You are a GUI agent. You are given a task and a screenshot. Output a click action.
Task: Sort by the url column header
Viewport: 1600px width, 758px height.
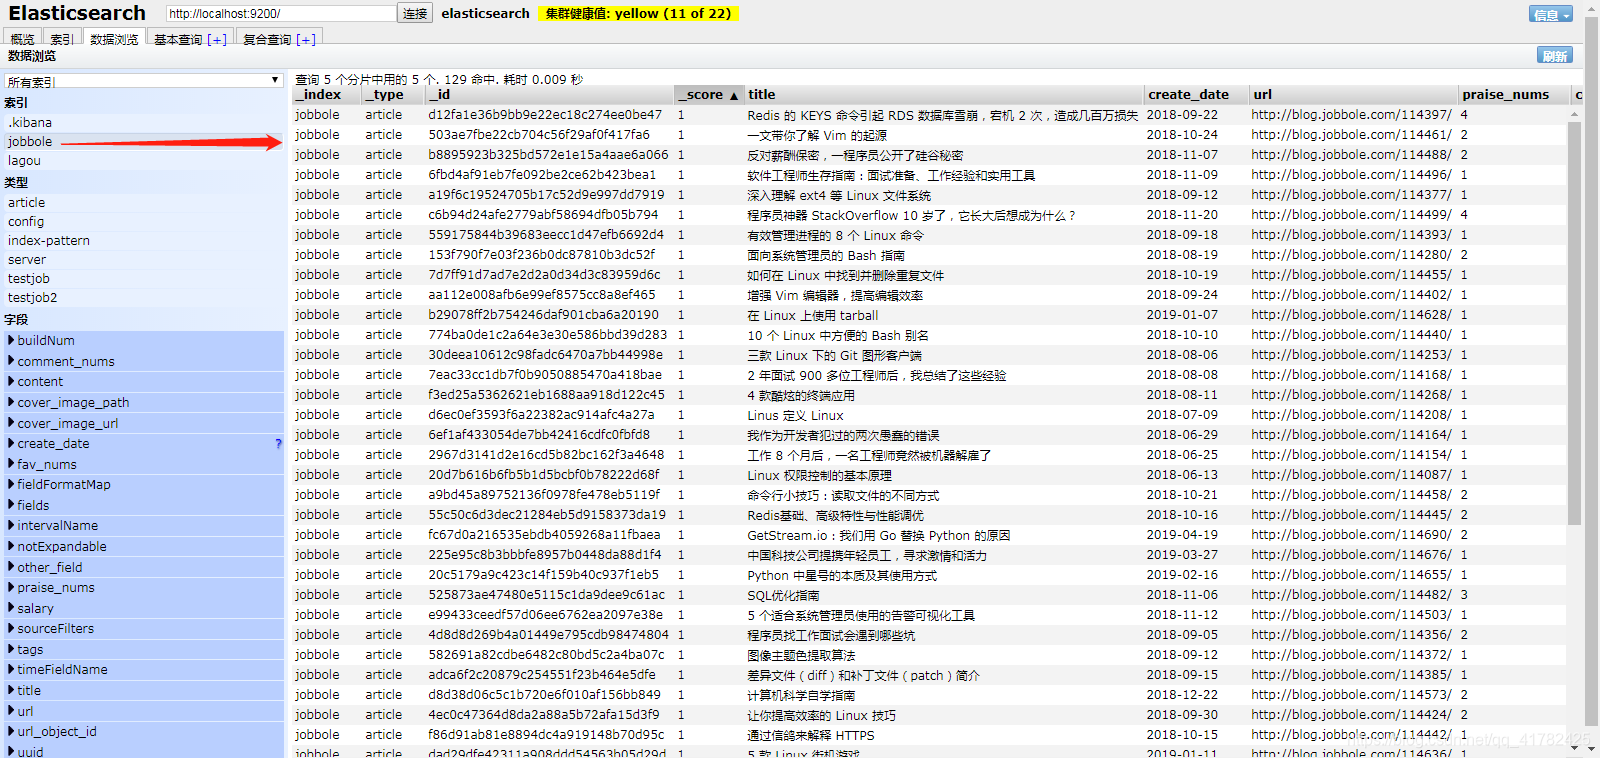point(1353,94)
